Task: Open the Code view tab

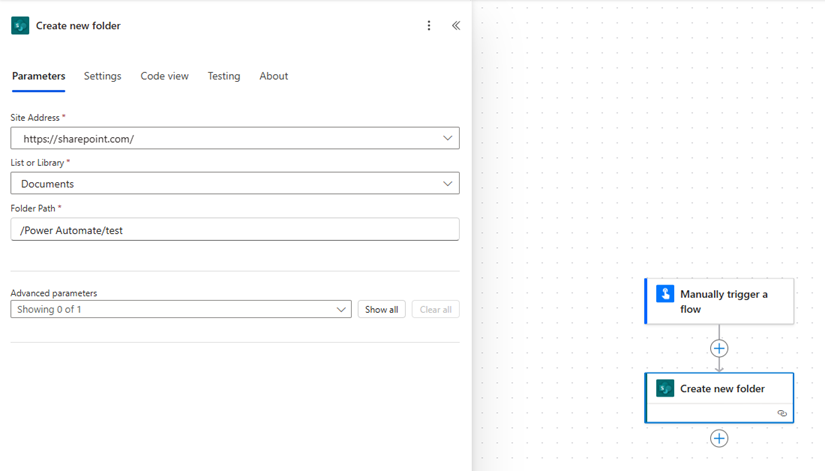Action: tap(164, 76)
